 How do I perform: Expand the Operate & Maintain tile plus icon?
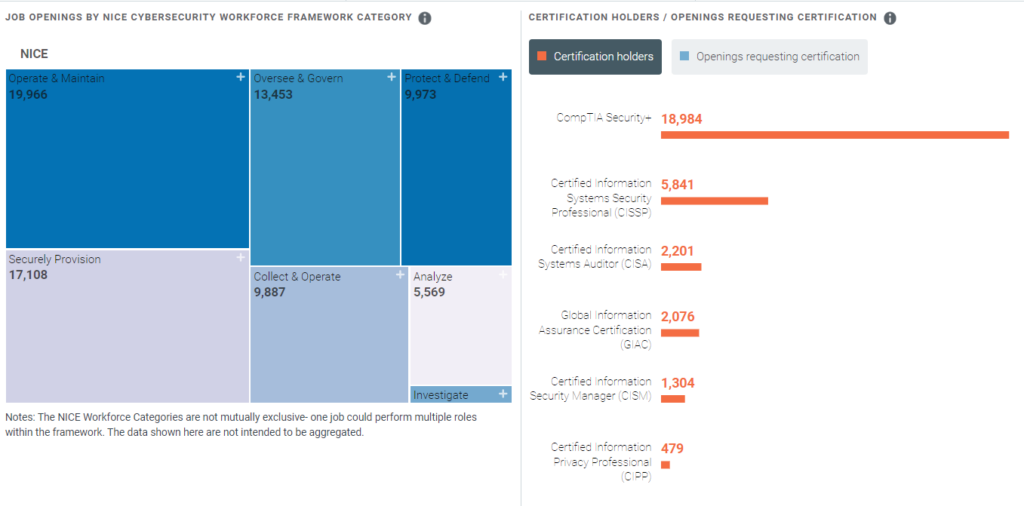[x=240, y=77]
